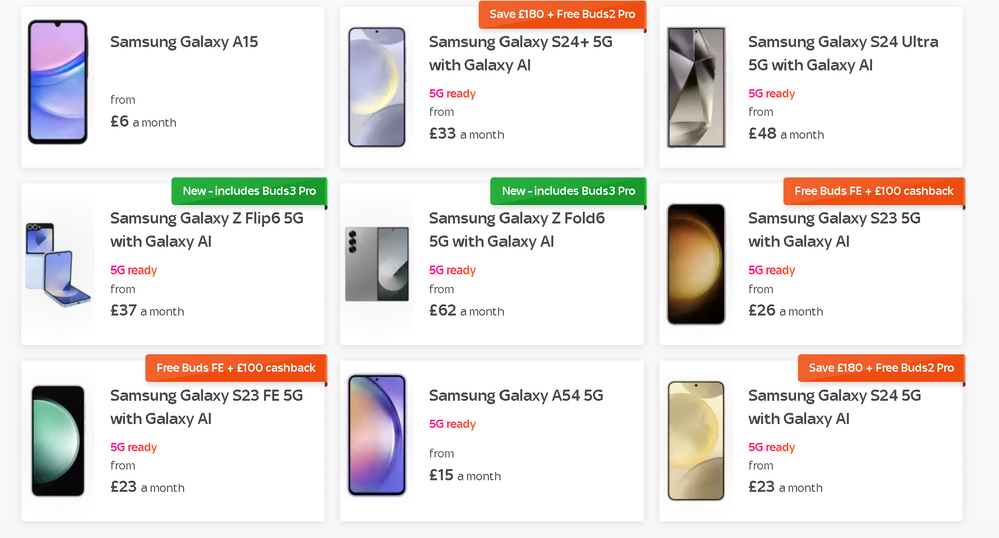This screenshot has height=538, width=999.
Task: Click the Galaxy S23 FE phone image
Action: 58,441
